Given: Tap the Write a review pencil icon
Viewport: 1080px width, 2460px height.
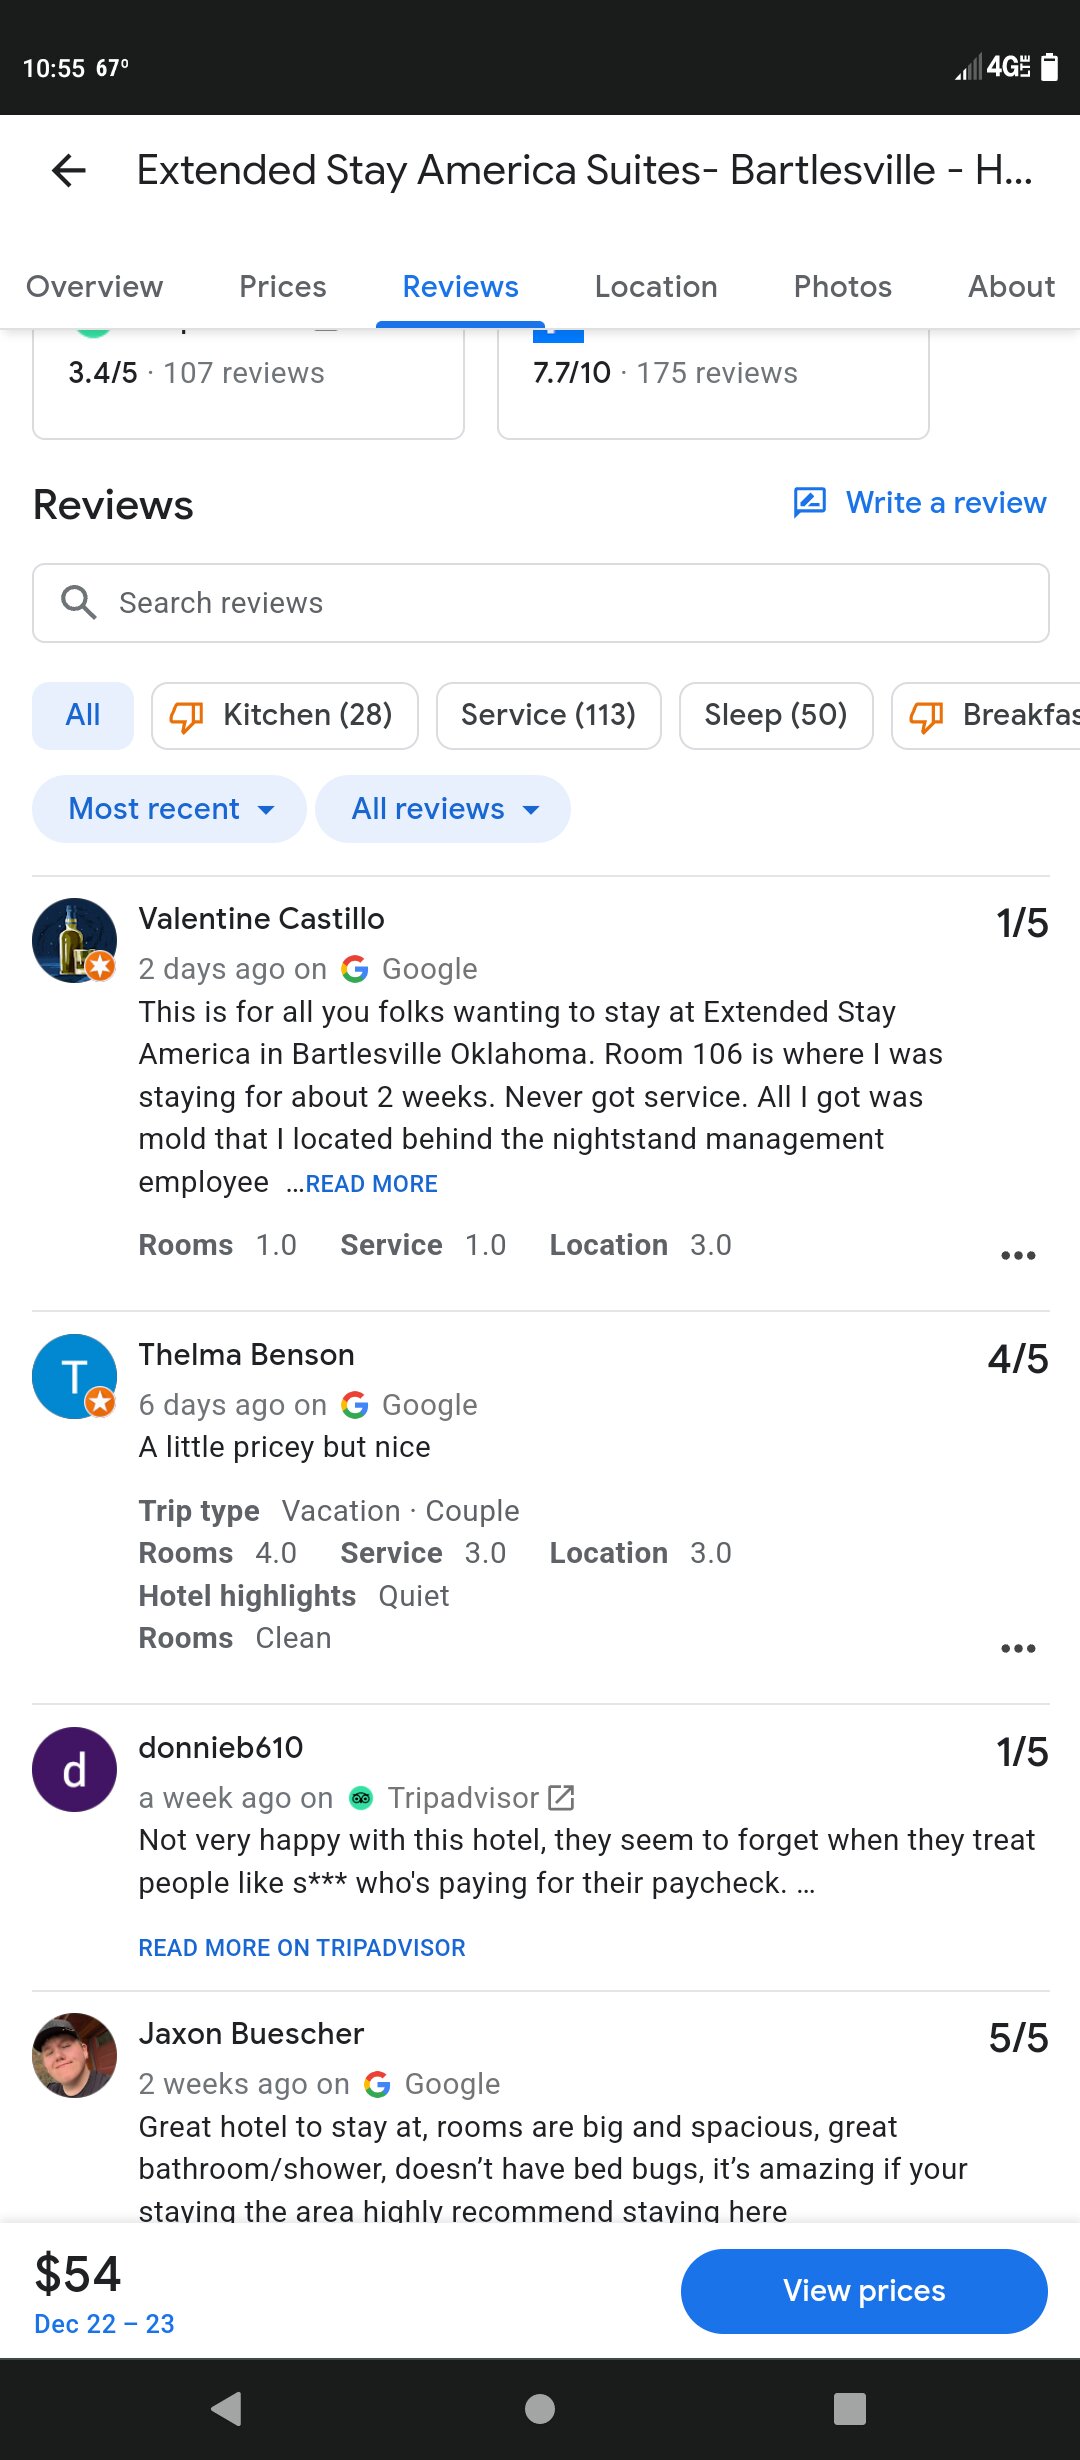Looking at the screenshot, I should 809,502.
